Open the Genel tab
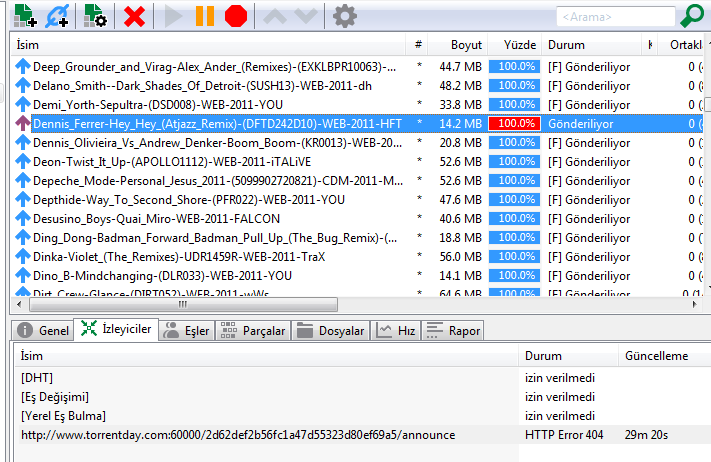The width and height of the screenshot is (711, 462). 43,331
